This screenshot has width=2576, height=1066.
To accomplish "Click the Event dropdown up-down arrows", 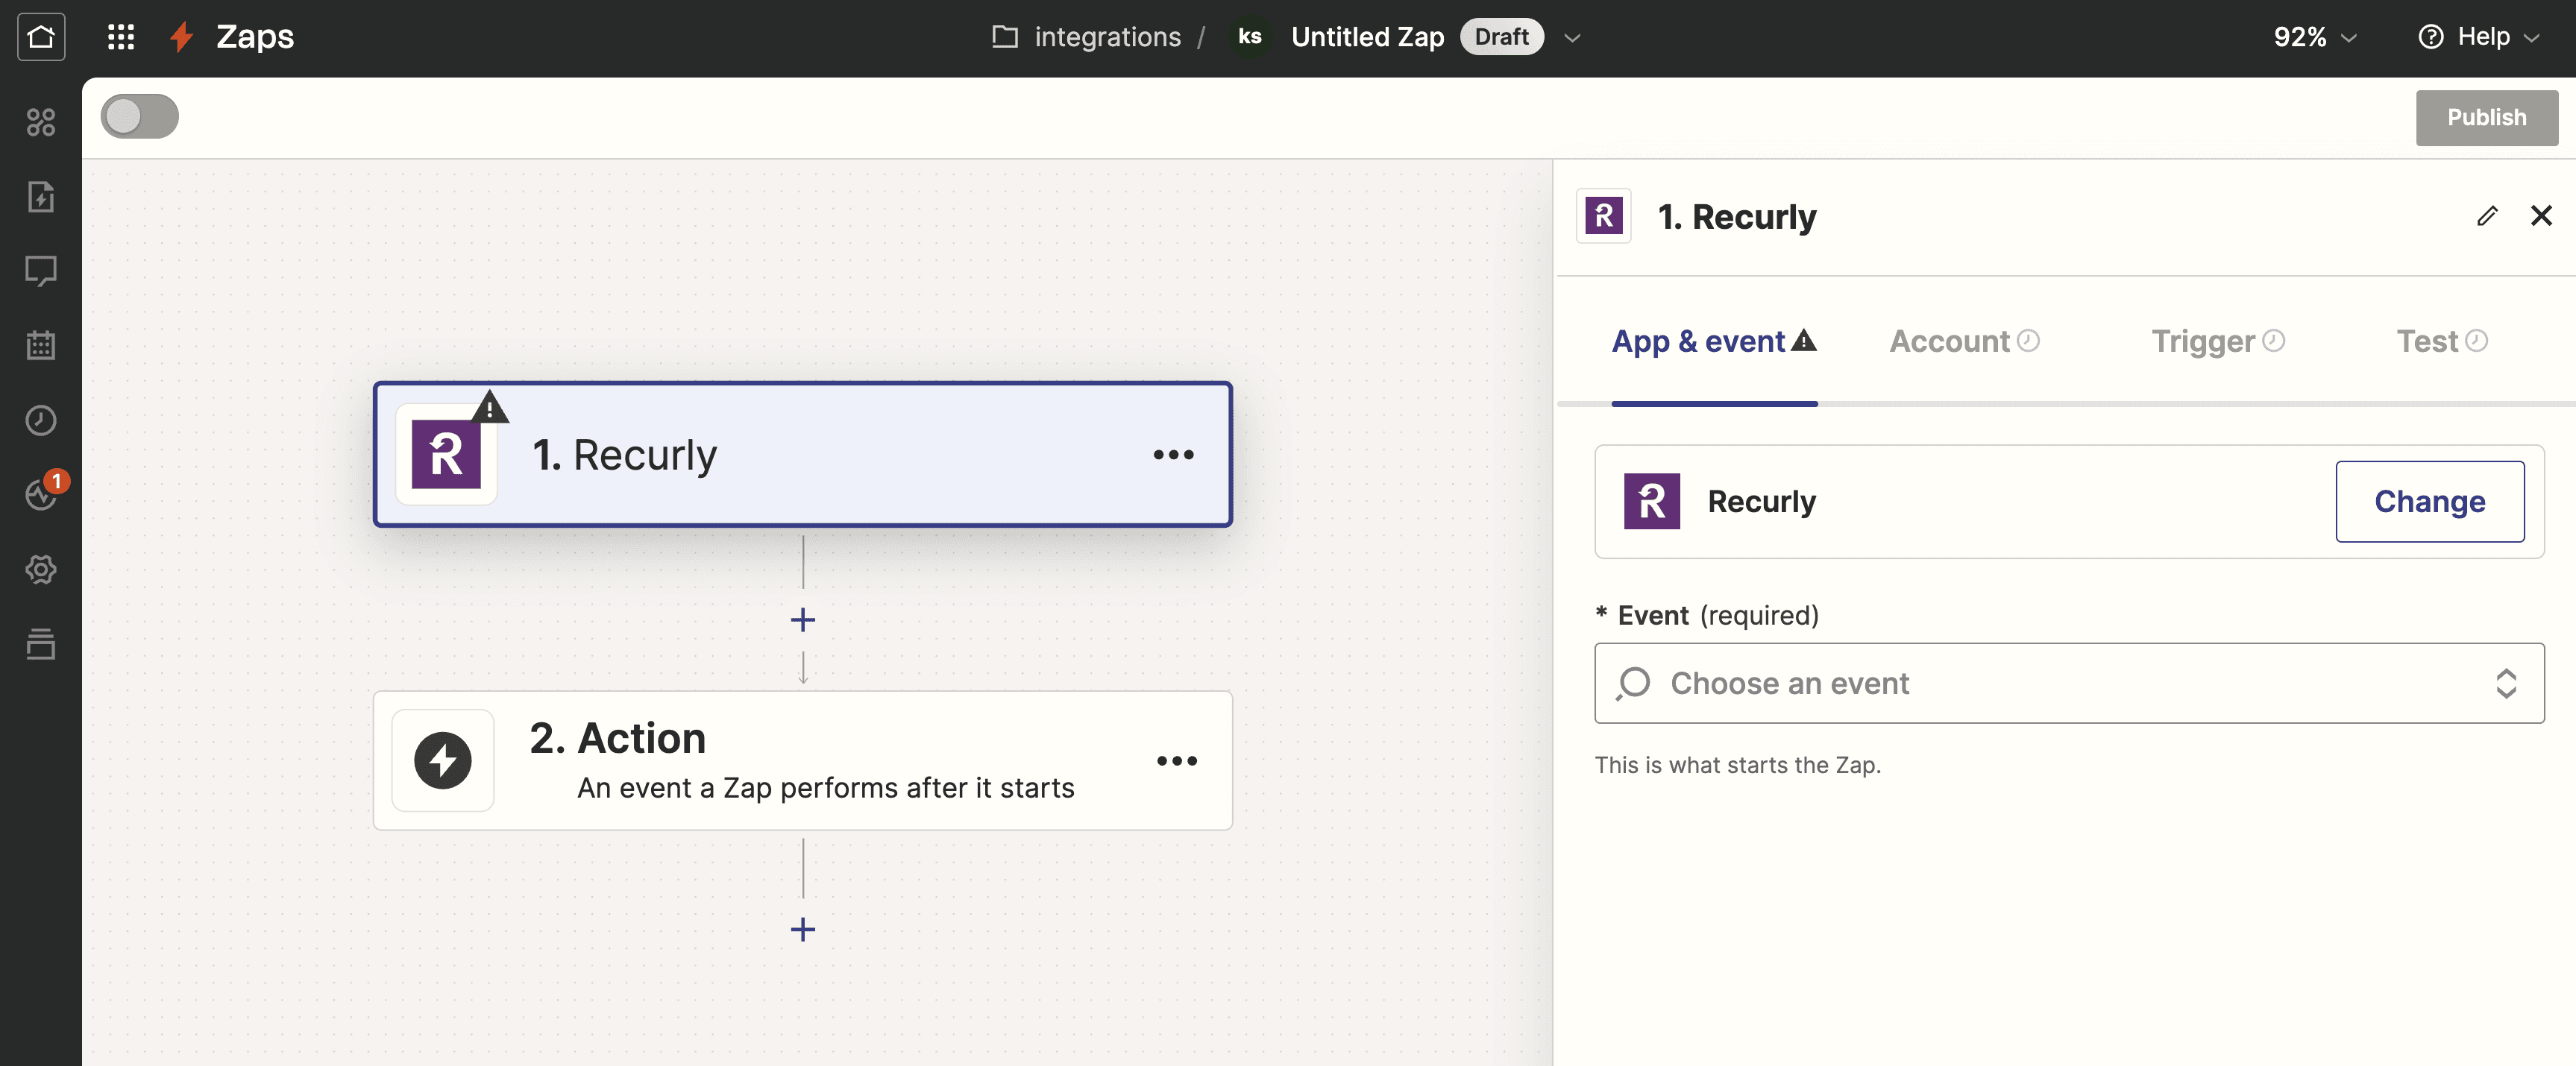I will [x=2506, y=684].
